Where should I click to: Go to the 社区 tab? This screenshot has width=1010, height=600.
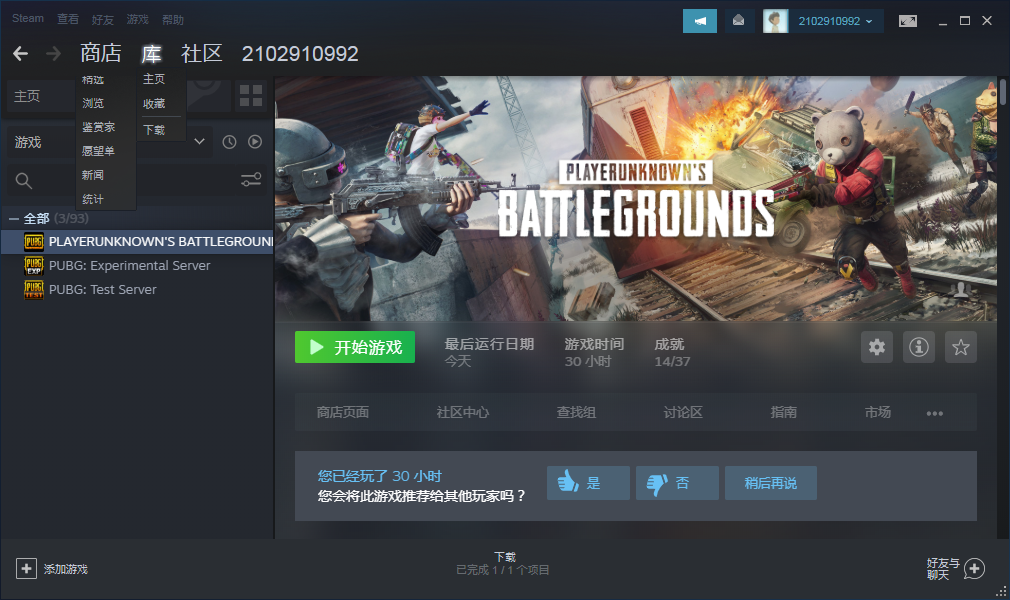pyautogui.click(x=202, y=53)
